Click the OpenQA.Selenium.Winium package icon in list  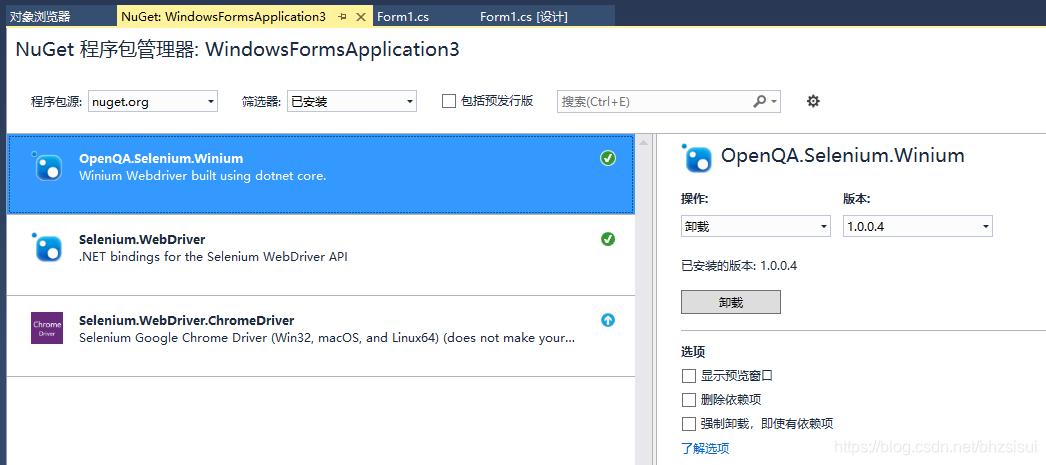[x=47, y=167]
